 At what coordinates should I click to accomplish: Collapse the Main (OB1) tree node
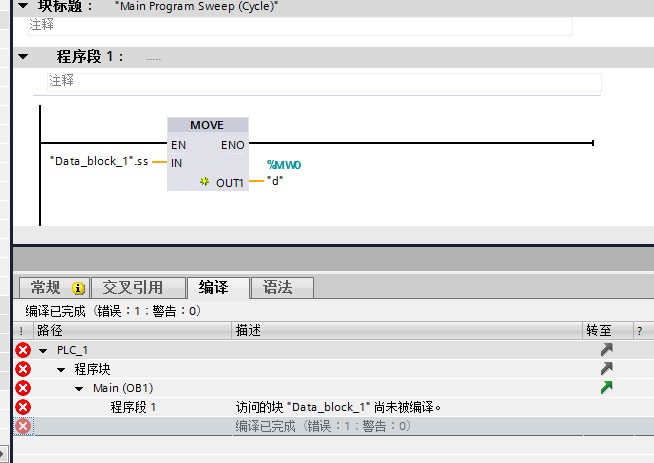[79, 389]
